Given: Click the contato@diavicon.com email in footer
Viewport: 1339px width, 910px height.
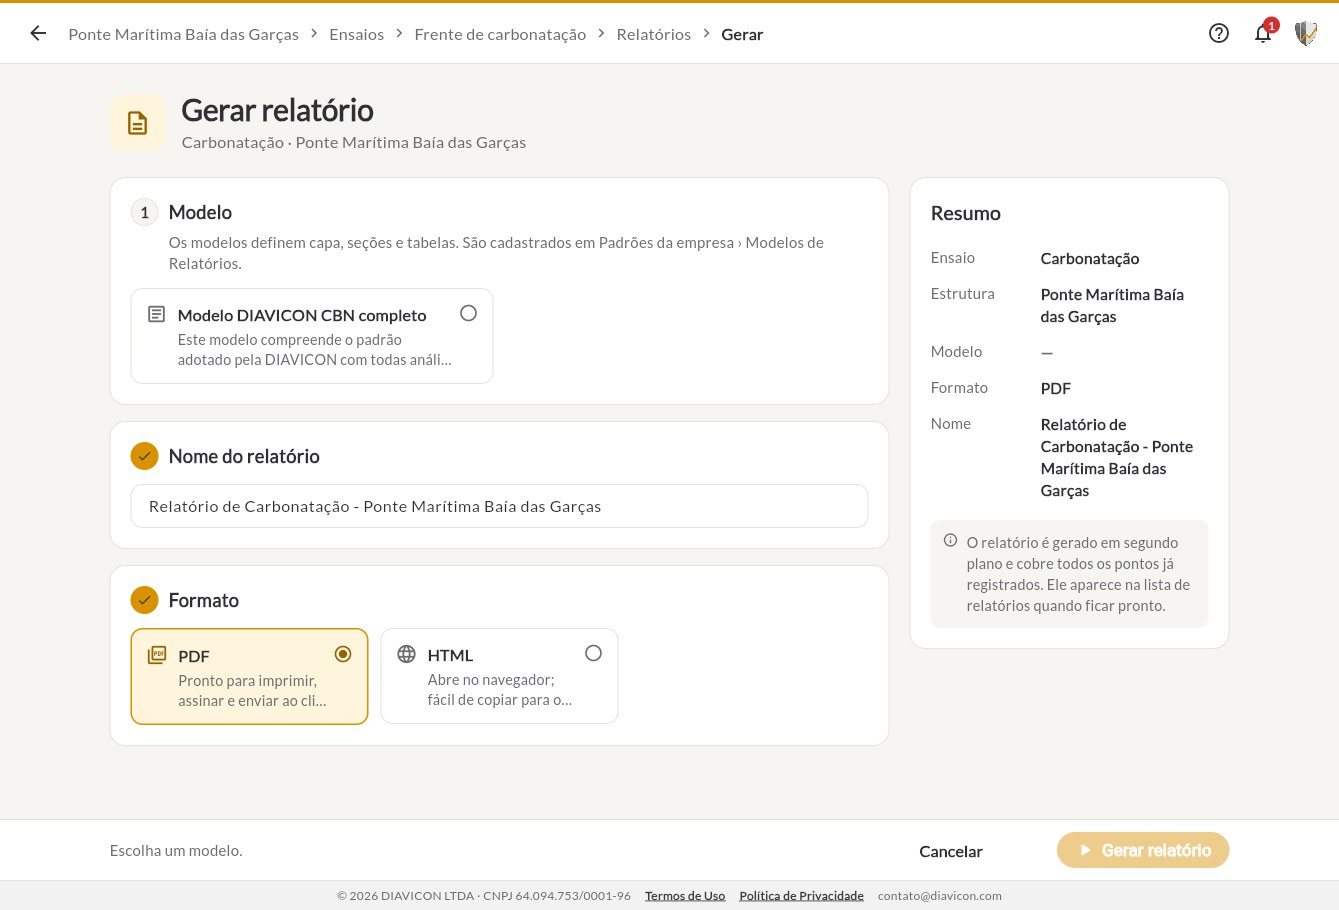Looking at the screenshot, I should (940, 896).
